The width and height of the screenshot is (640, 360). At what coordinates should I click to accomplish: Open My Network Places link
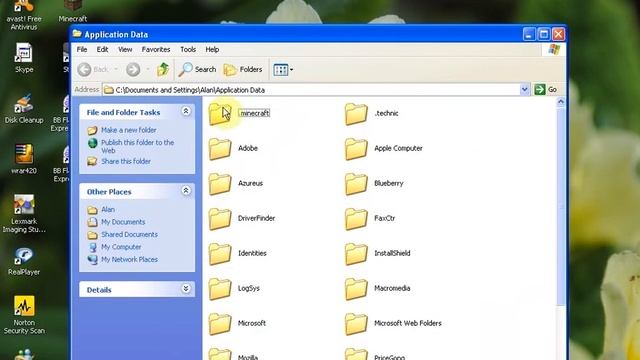pos(129,260)
